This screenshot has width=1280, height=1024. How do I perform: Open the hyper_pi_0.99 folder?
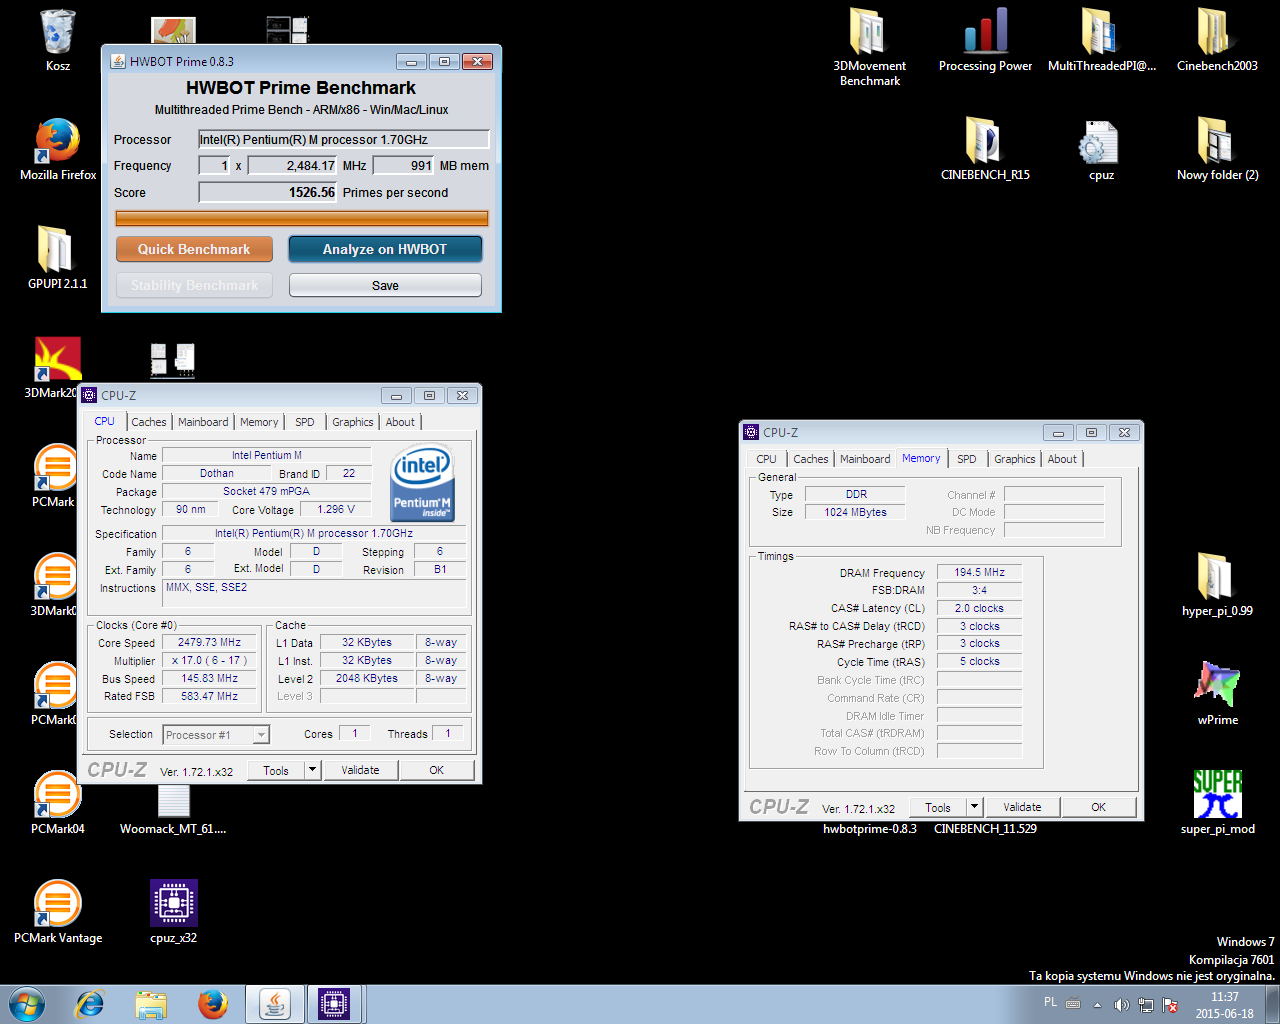point(1217,585)
